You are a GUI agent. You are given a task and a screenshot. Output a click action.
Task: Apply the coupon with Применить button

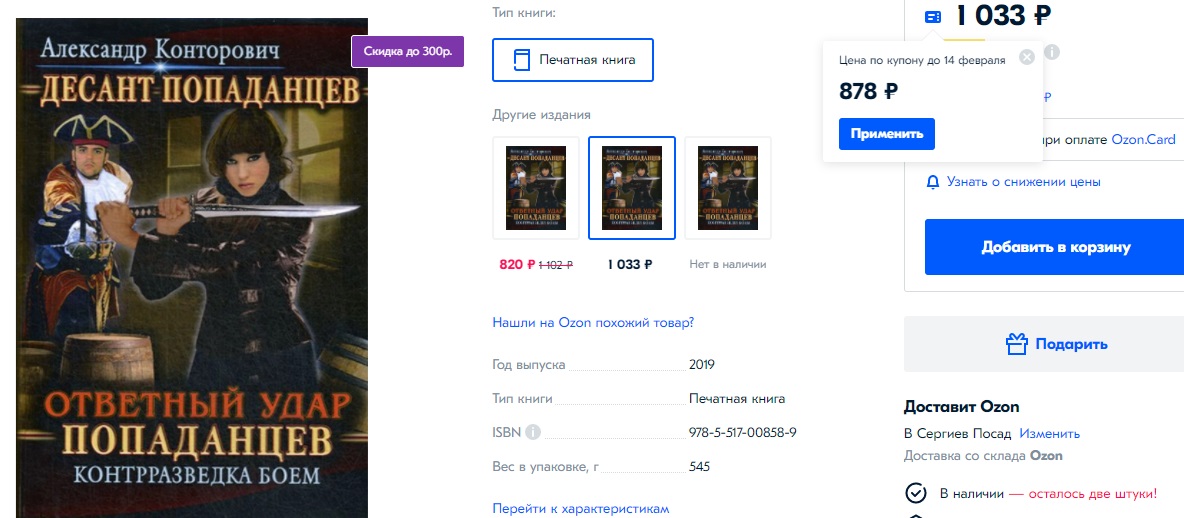886,134
